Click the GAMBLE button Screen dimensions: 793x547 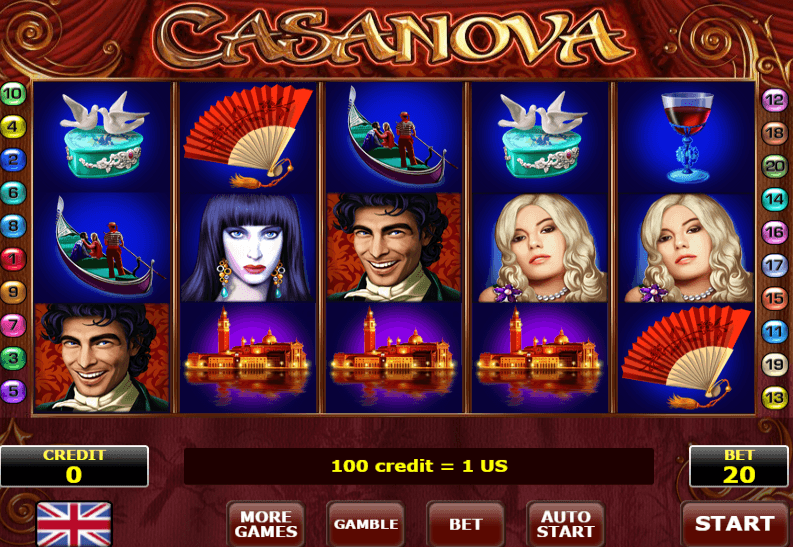(366, 524)
